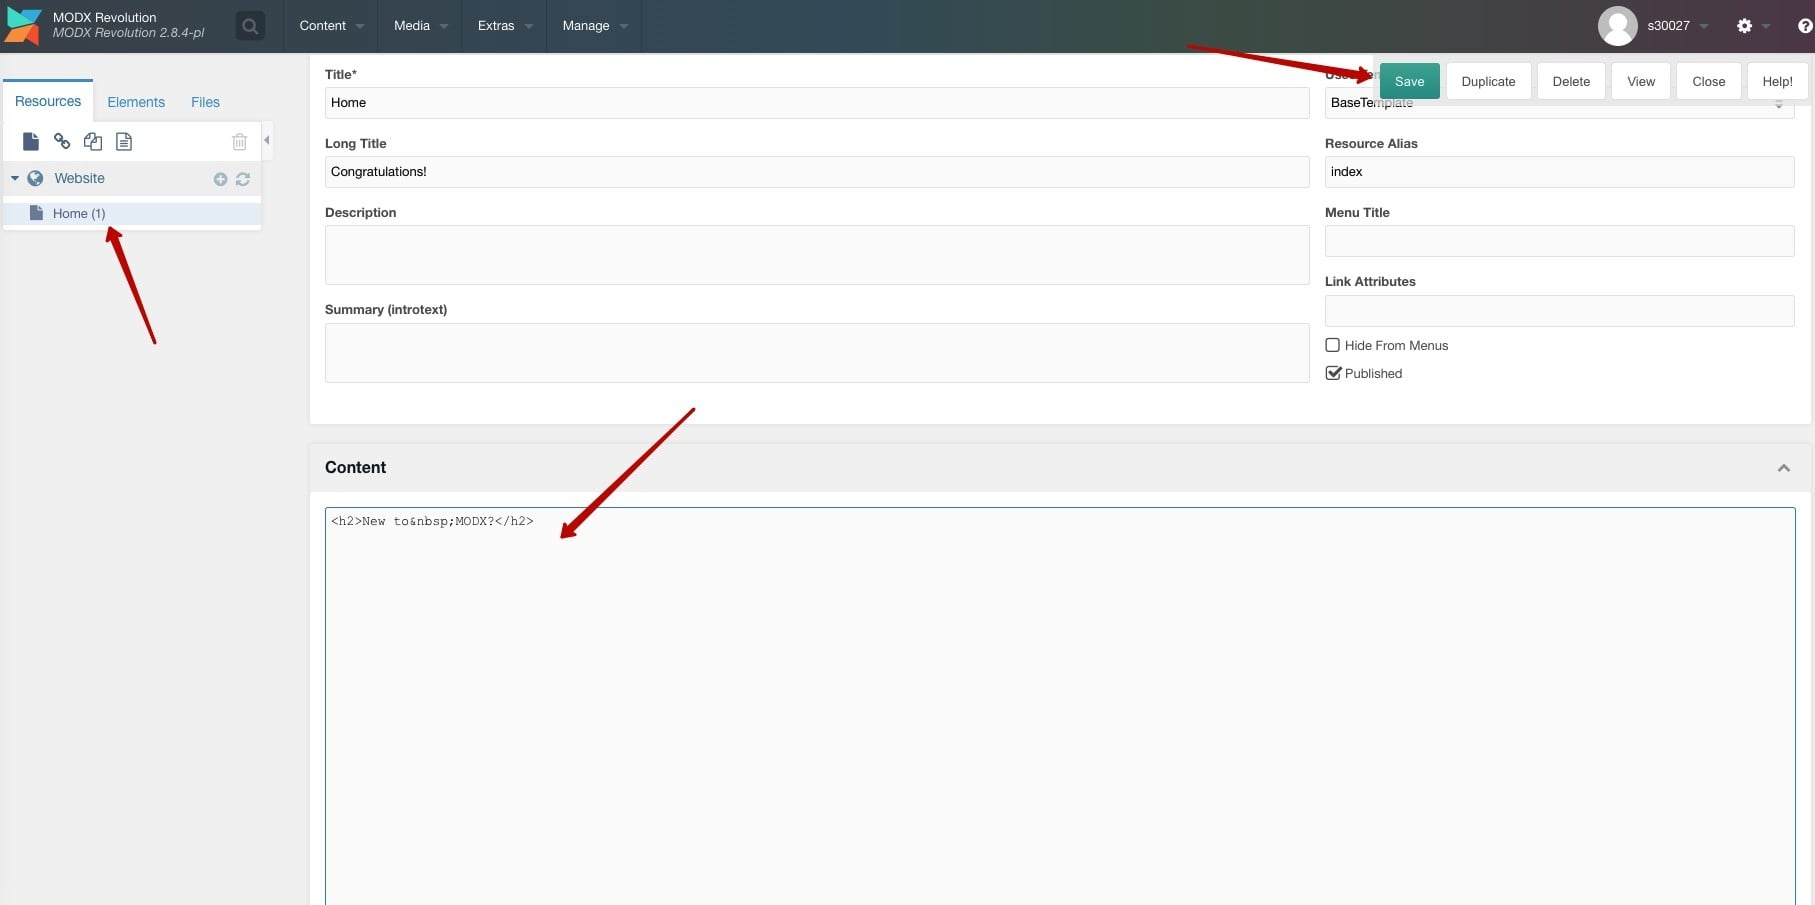Focus the Long Title field
This screenshot has height=905, width=1815.
pyautogui.click(x=817, y=172)
